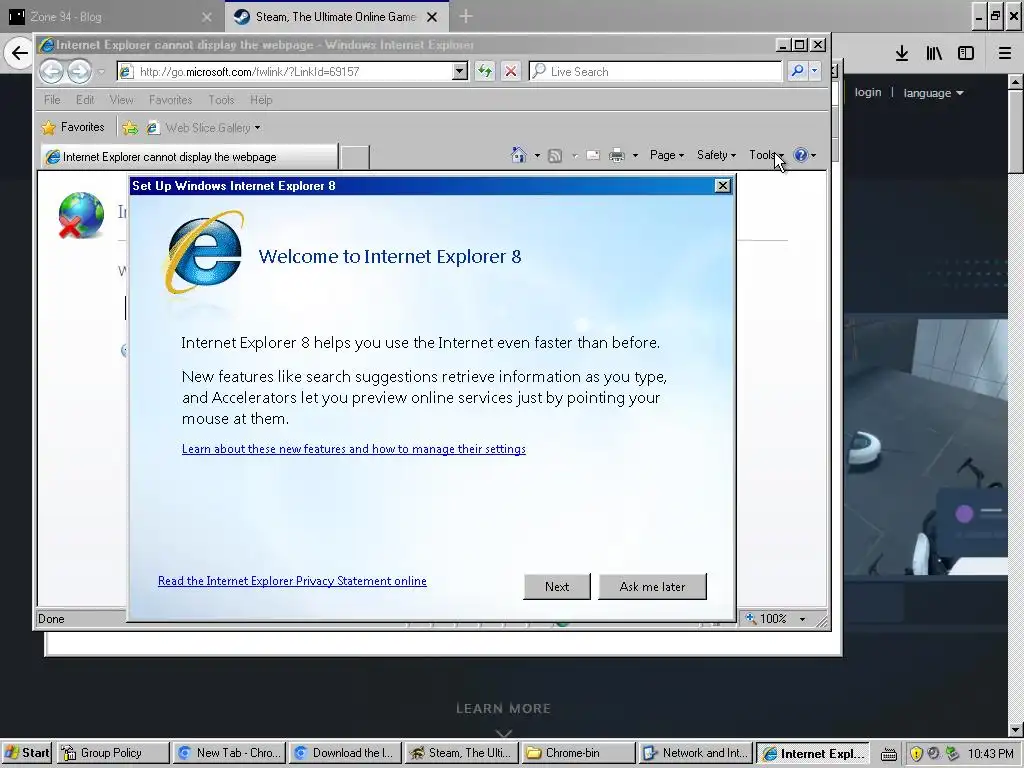Click the keyboard icon in system tray
The image size is (1024, 768).
889,754
